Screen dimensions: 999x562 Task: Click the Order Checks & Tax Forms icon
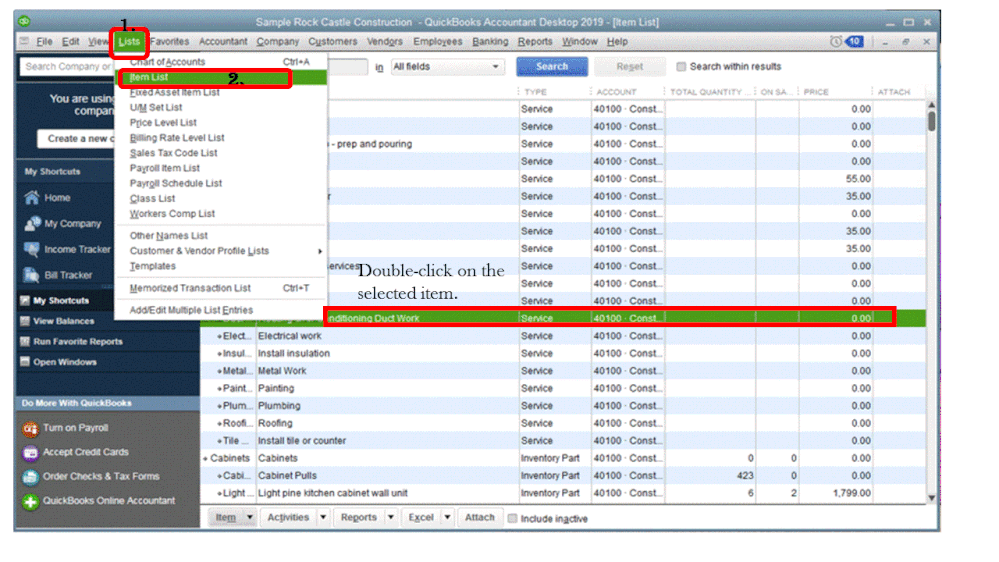pos(30,477)
